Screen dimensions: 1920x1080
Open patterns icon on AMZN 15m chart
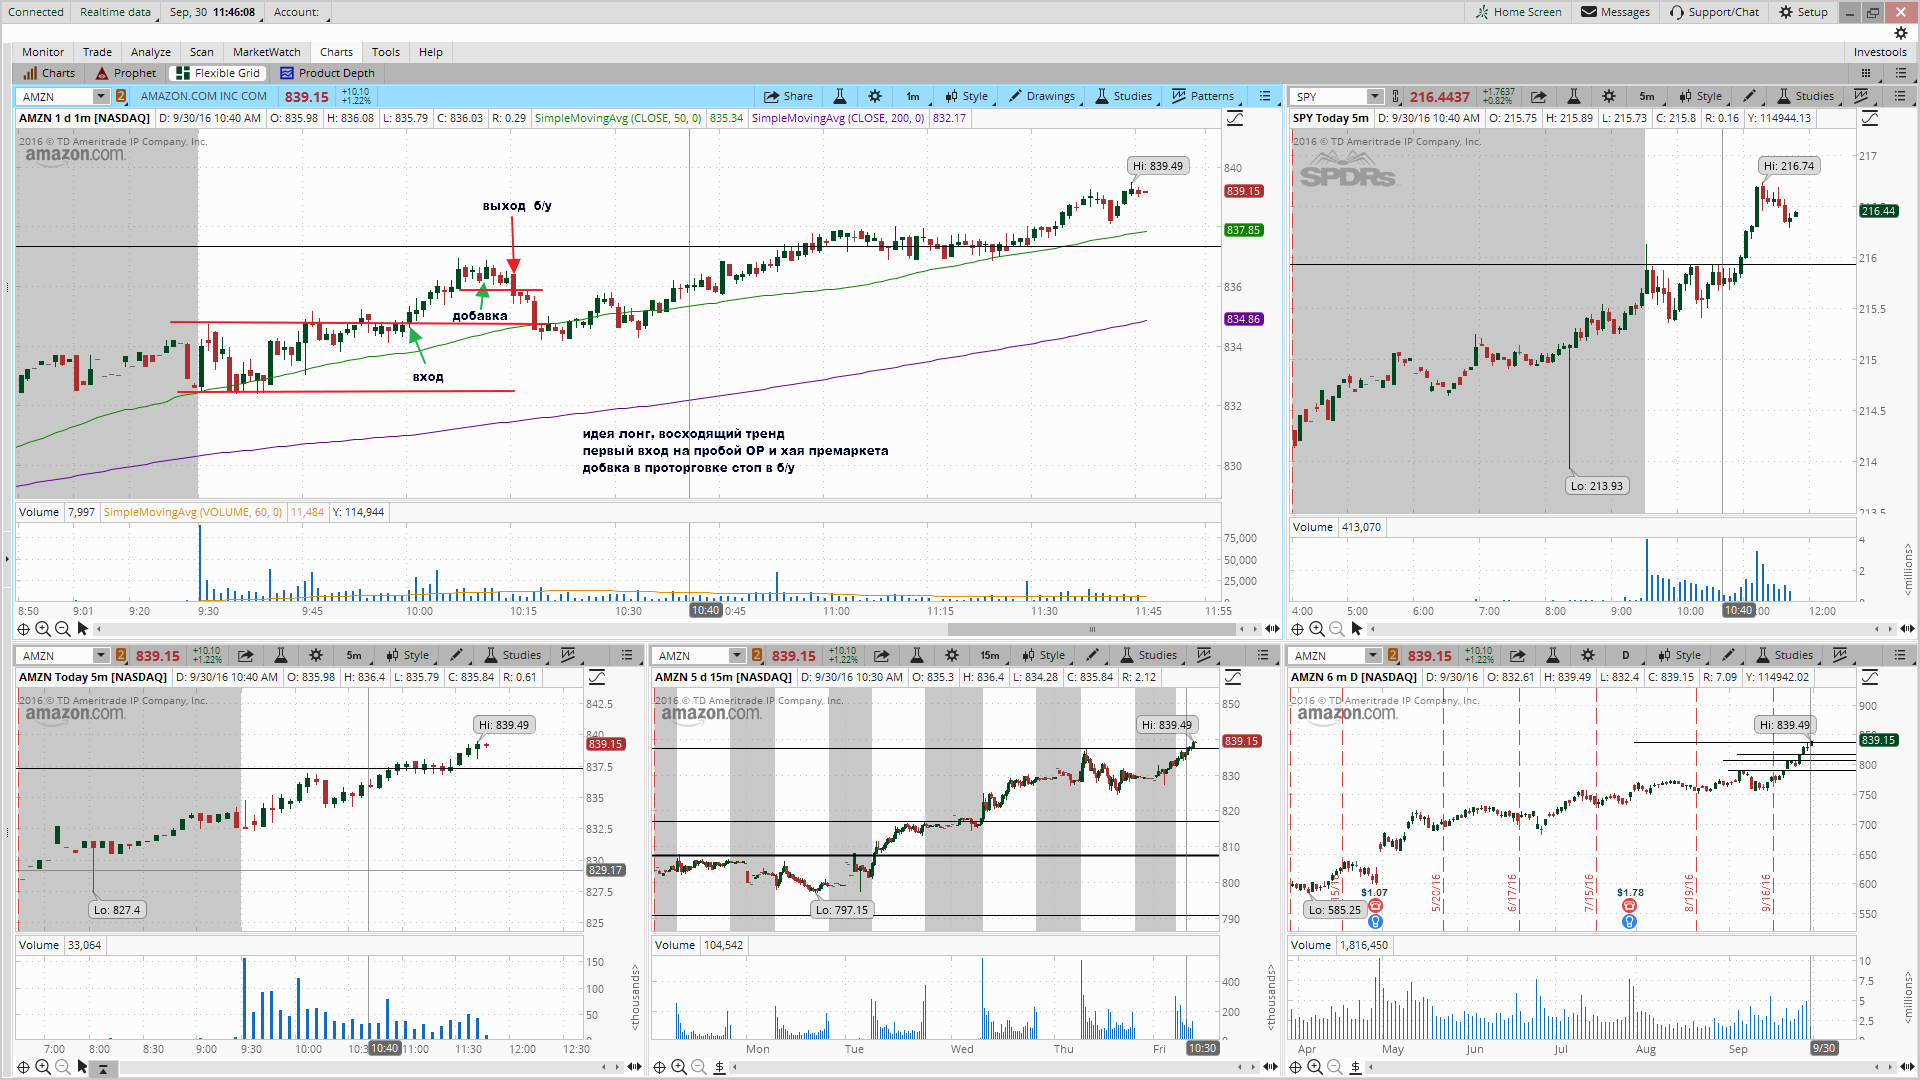tap(1204, 655)
